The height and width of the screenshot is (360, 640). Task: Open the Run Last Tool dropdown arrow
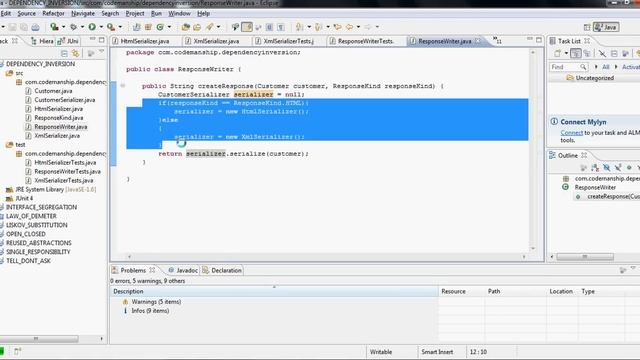(x=120, y=27)
